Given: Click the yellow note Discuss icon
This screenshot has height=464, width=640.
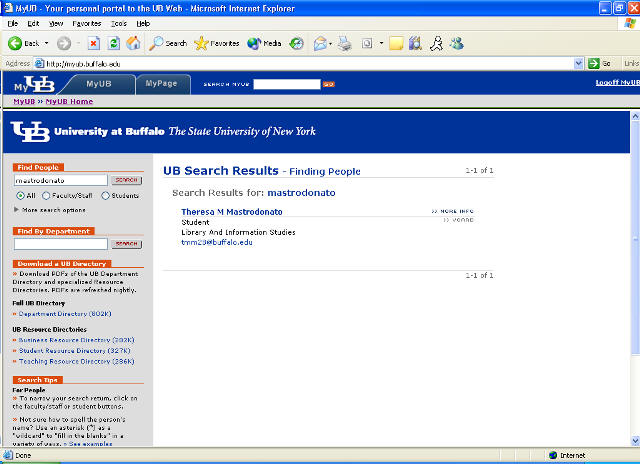Looking at the screenshot, I should click(x=396, y=43).
